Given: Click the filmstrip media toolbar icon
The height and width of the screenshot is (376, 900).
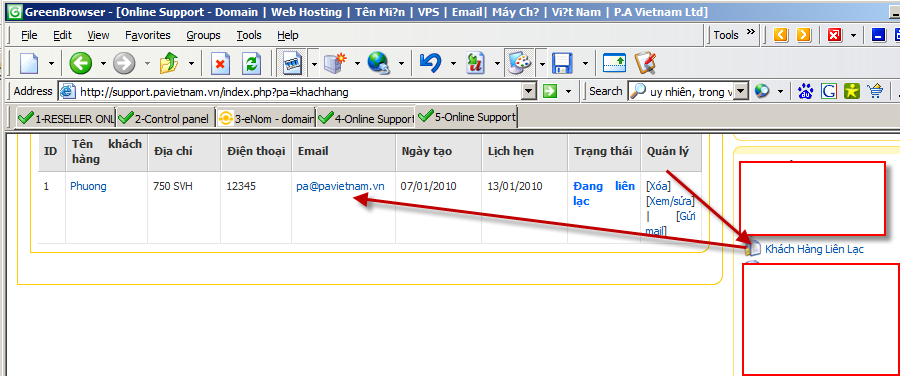Looking at the screenshot, I should point(293,63).
